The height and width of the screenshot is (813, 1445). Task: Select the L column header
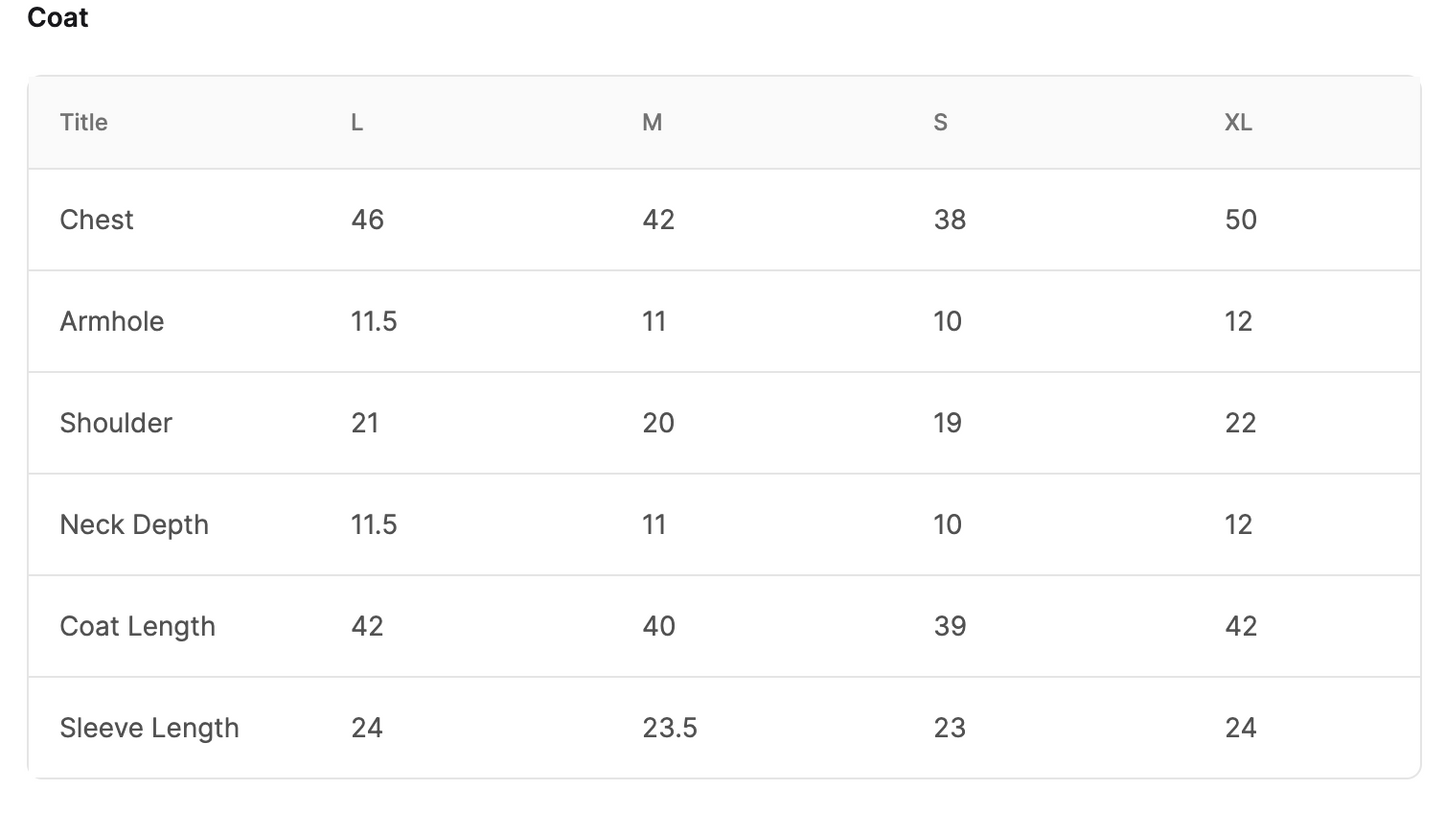(x=357, y=122)
